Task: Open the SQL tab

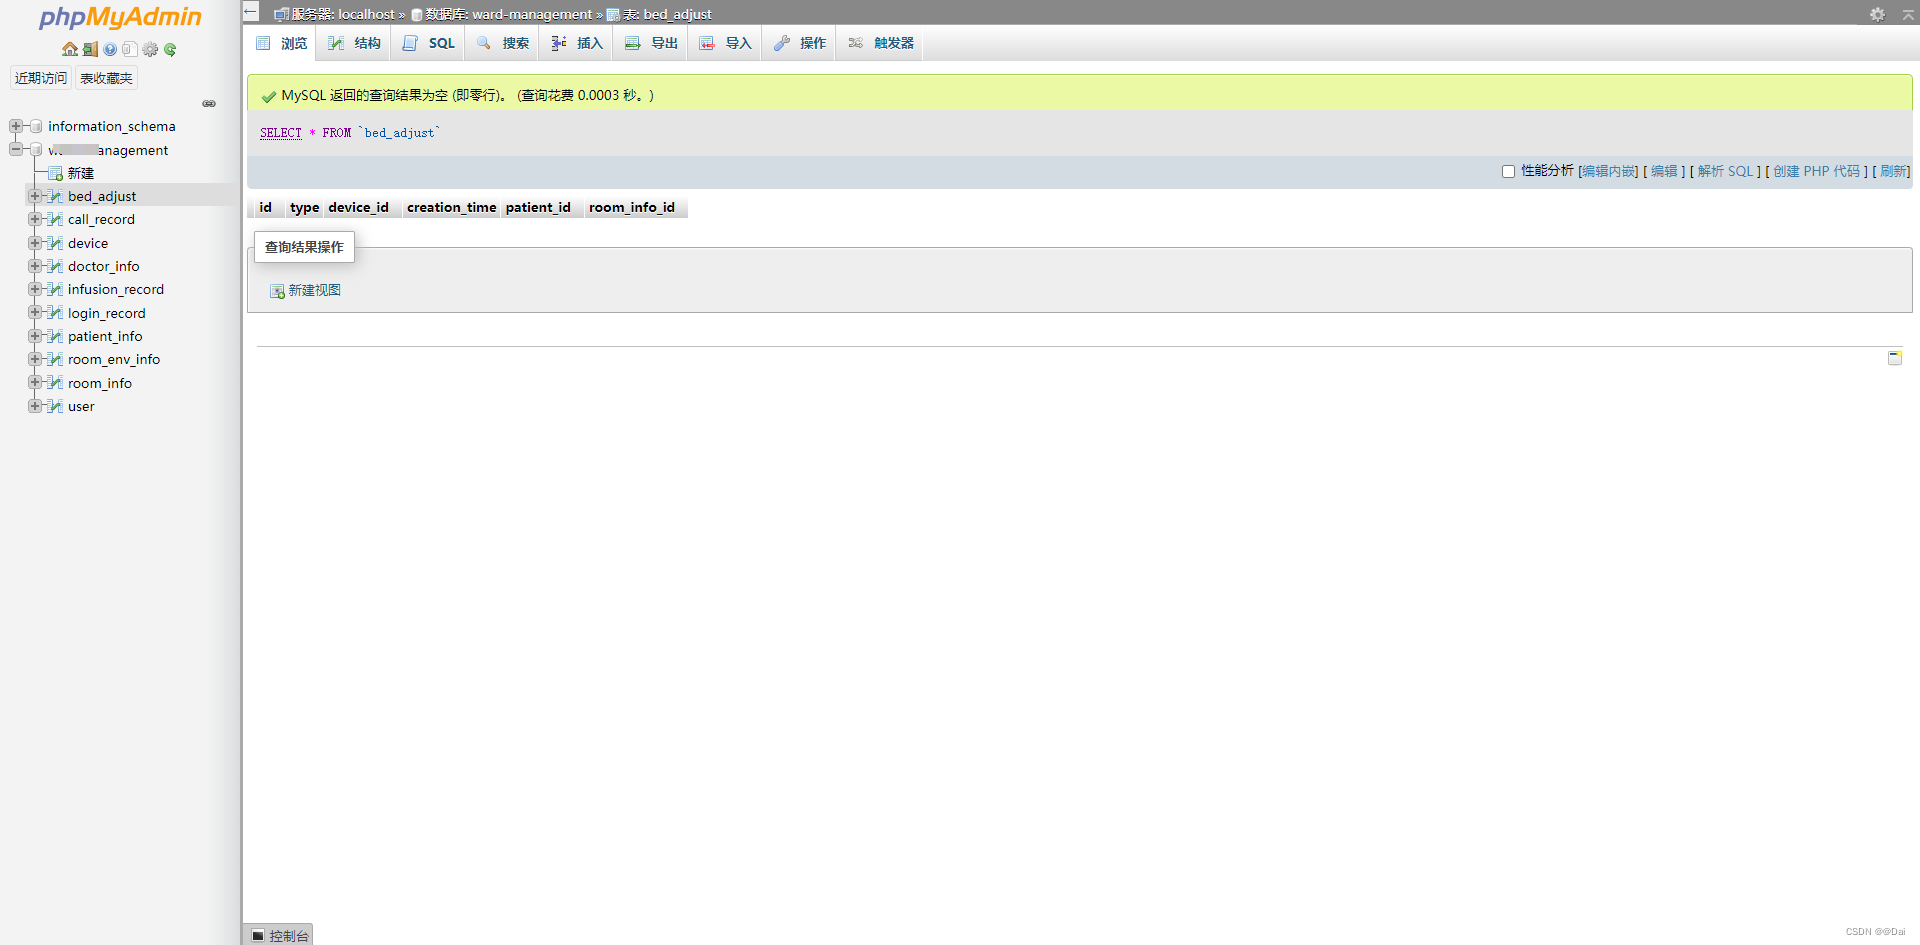Action: pyautogui.click(x=428, y=43)
